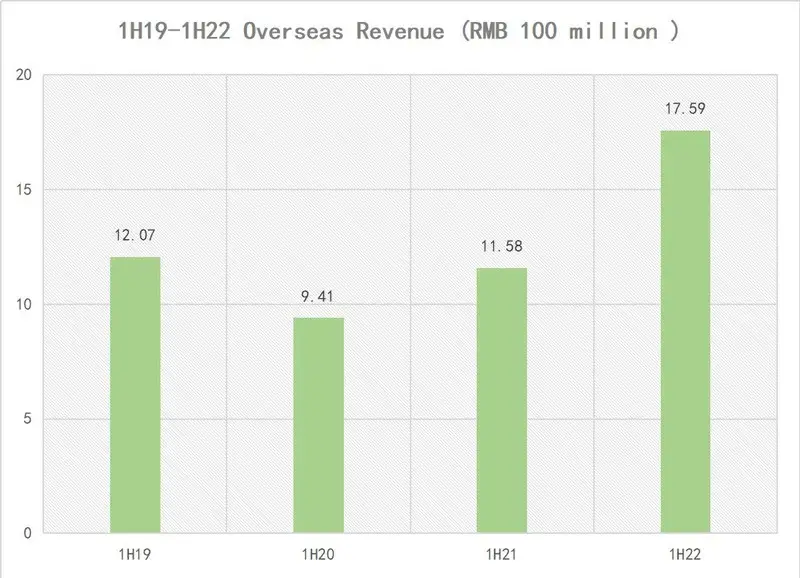This screenshot has height=578, width=800.
Task: Click the 1H19 green bar
Action: pyautogui.click(x=135, y=395)
